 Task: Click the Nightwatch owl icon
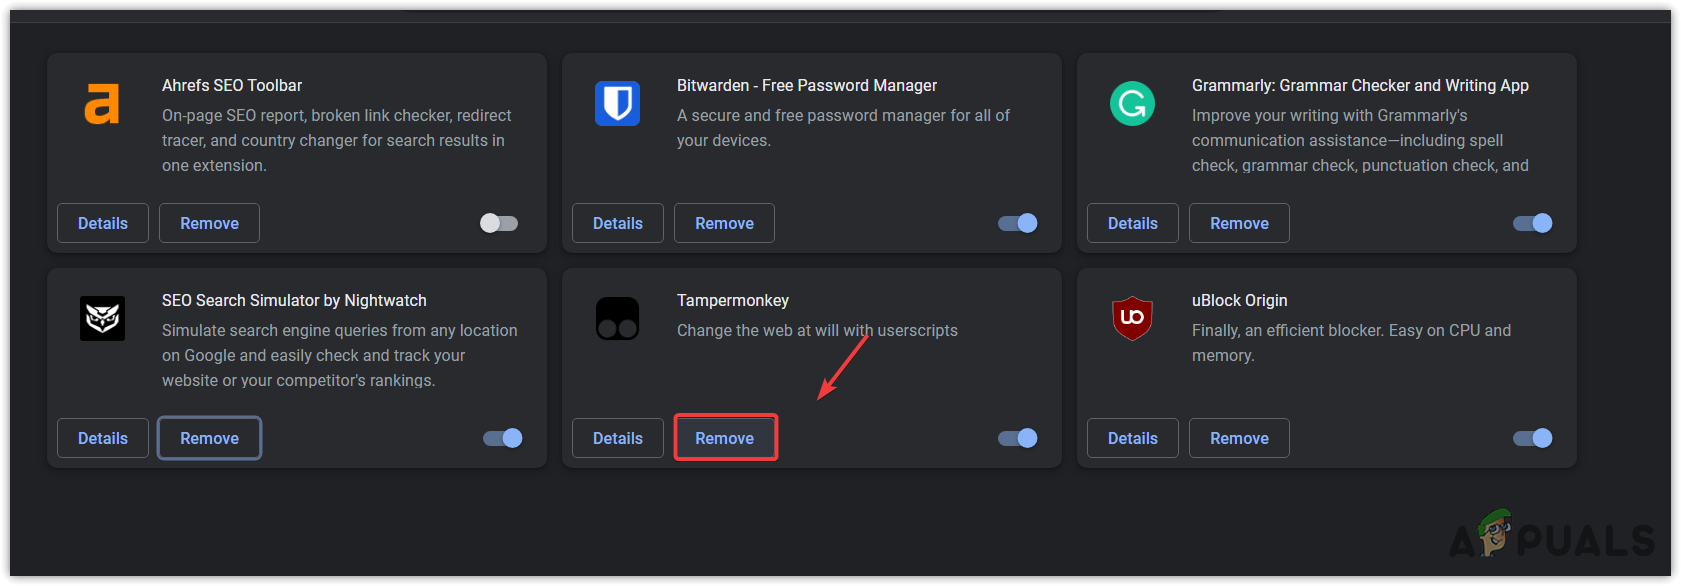click(x=102, y=319)
